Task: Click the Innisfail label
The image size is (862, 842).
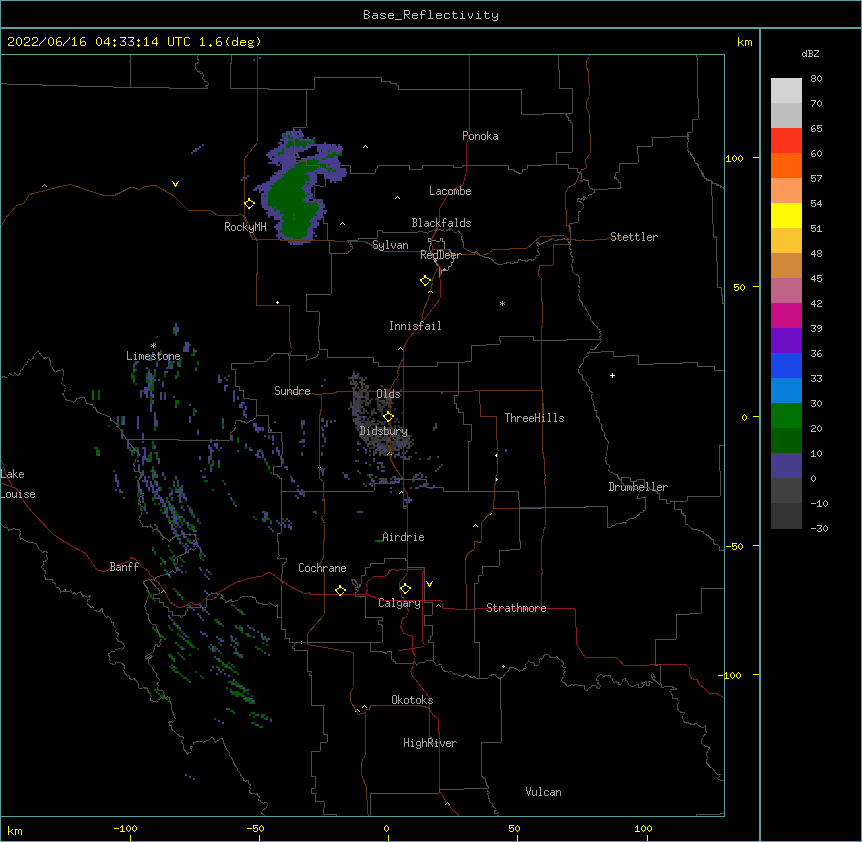Action: point(415,326)
